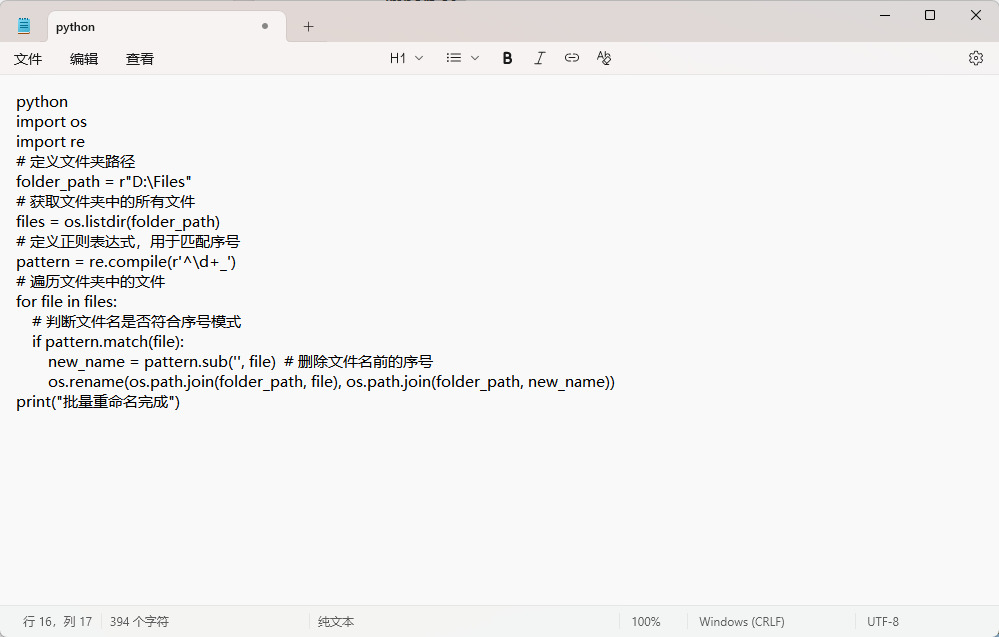Screen dimensions: 999x637
Task: Click the Windows (CRLF) line ending indicator
Action: pos(741,622)
